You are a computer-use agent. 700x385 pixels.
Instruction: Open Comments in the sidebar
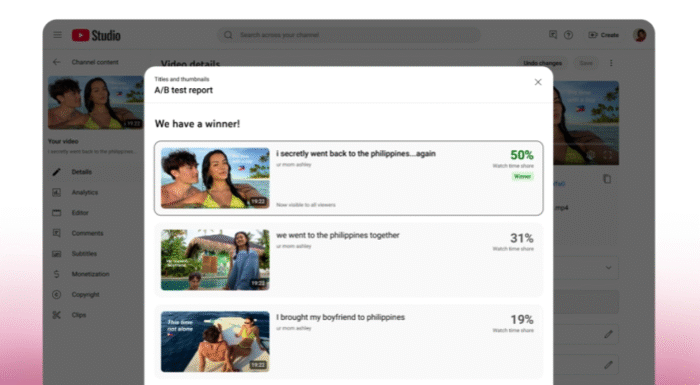88,233
